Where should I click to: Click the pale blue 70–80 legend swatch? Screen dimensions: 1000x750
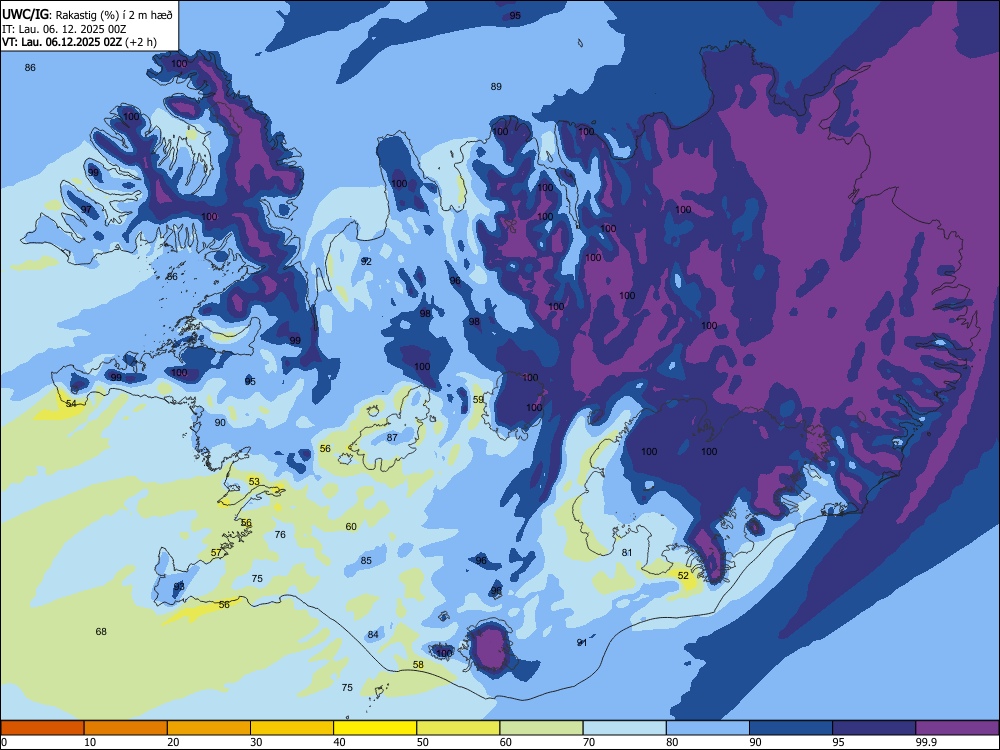click(x=624, y=728)
